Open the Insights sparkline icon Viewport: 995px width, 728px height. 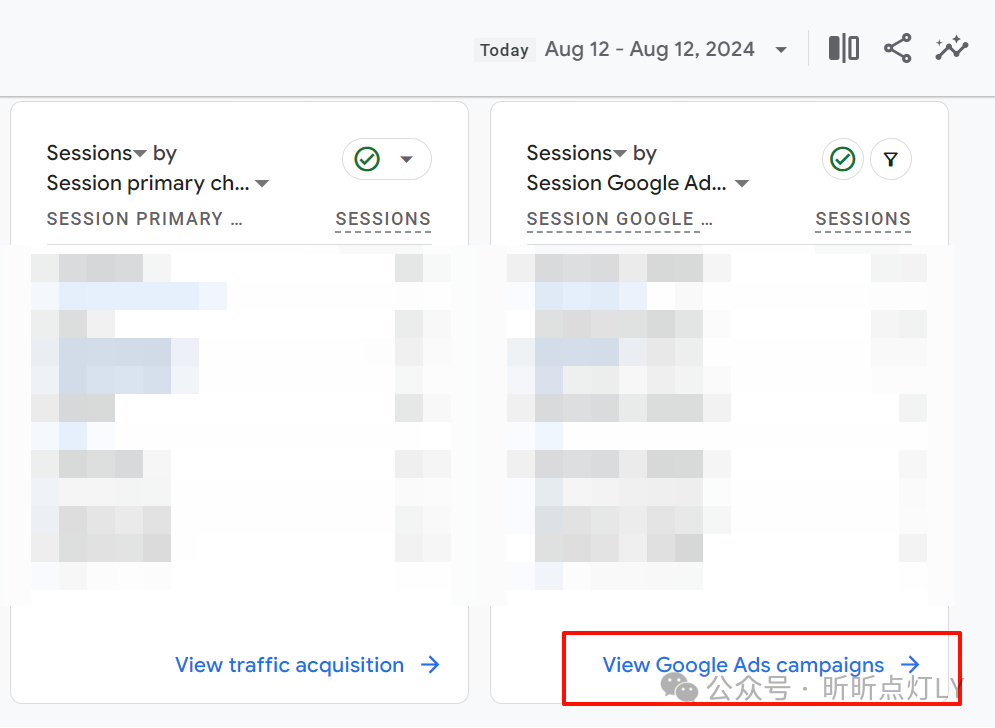click(x=951, y=48)
